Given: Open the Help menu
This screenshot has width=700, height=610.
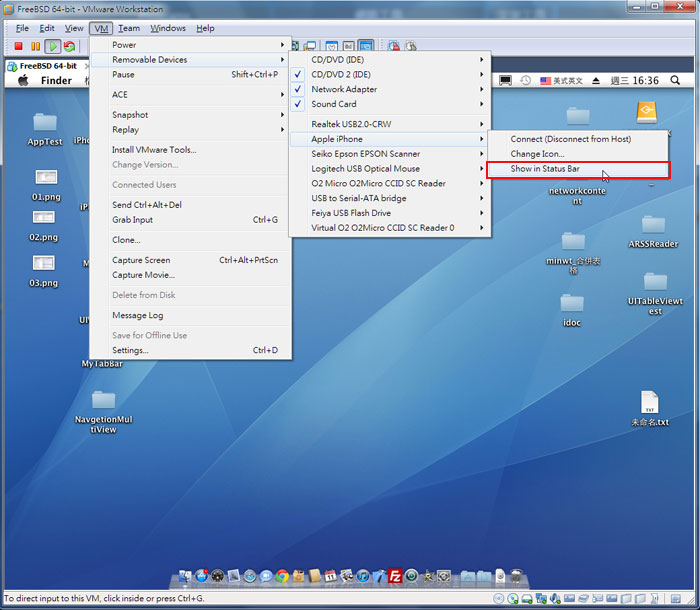Looking at the screenshot, I should click(x=205, y=28).
